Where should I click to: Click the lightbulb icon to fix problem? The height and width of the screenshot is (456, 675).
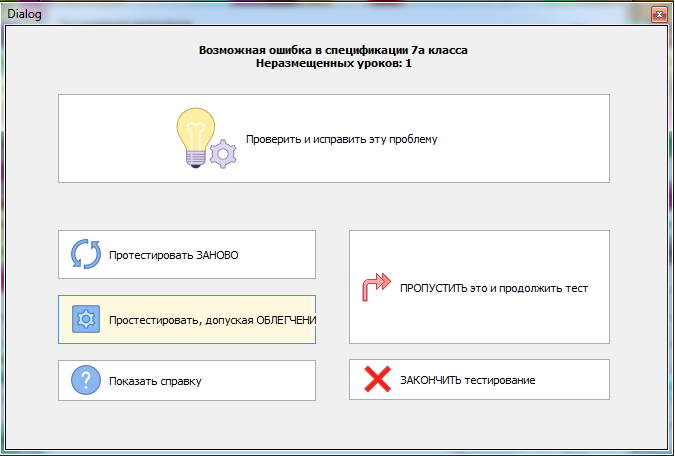click(197, 136)
